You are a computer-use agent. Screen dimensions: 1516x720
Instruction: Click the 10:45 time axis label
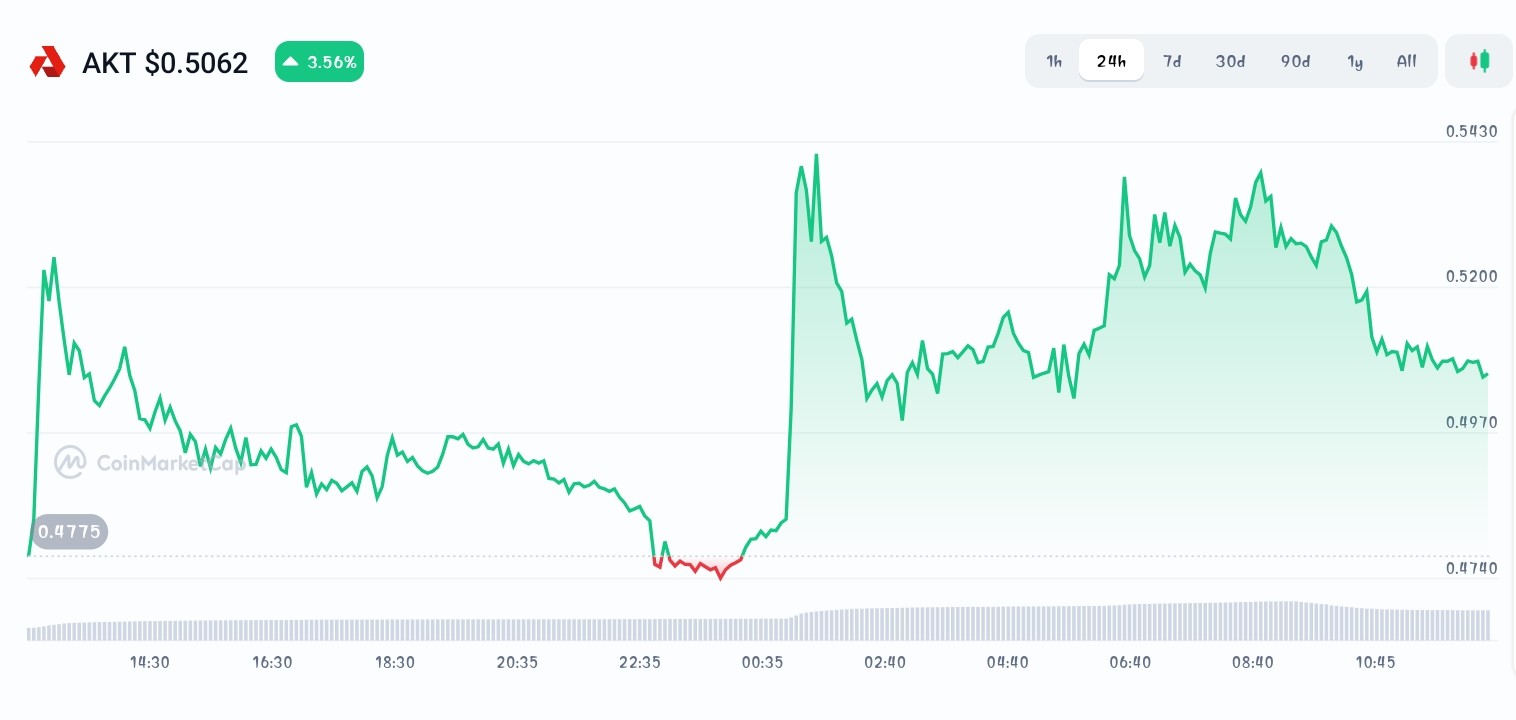[x=1375, y=662]
